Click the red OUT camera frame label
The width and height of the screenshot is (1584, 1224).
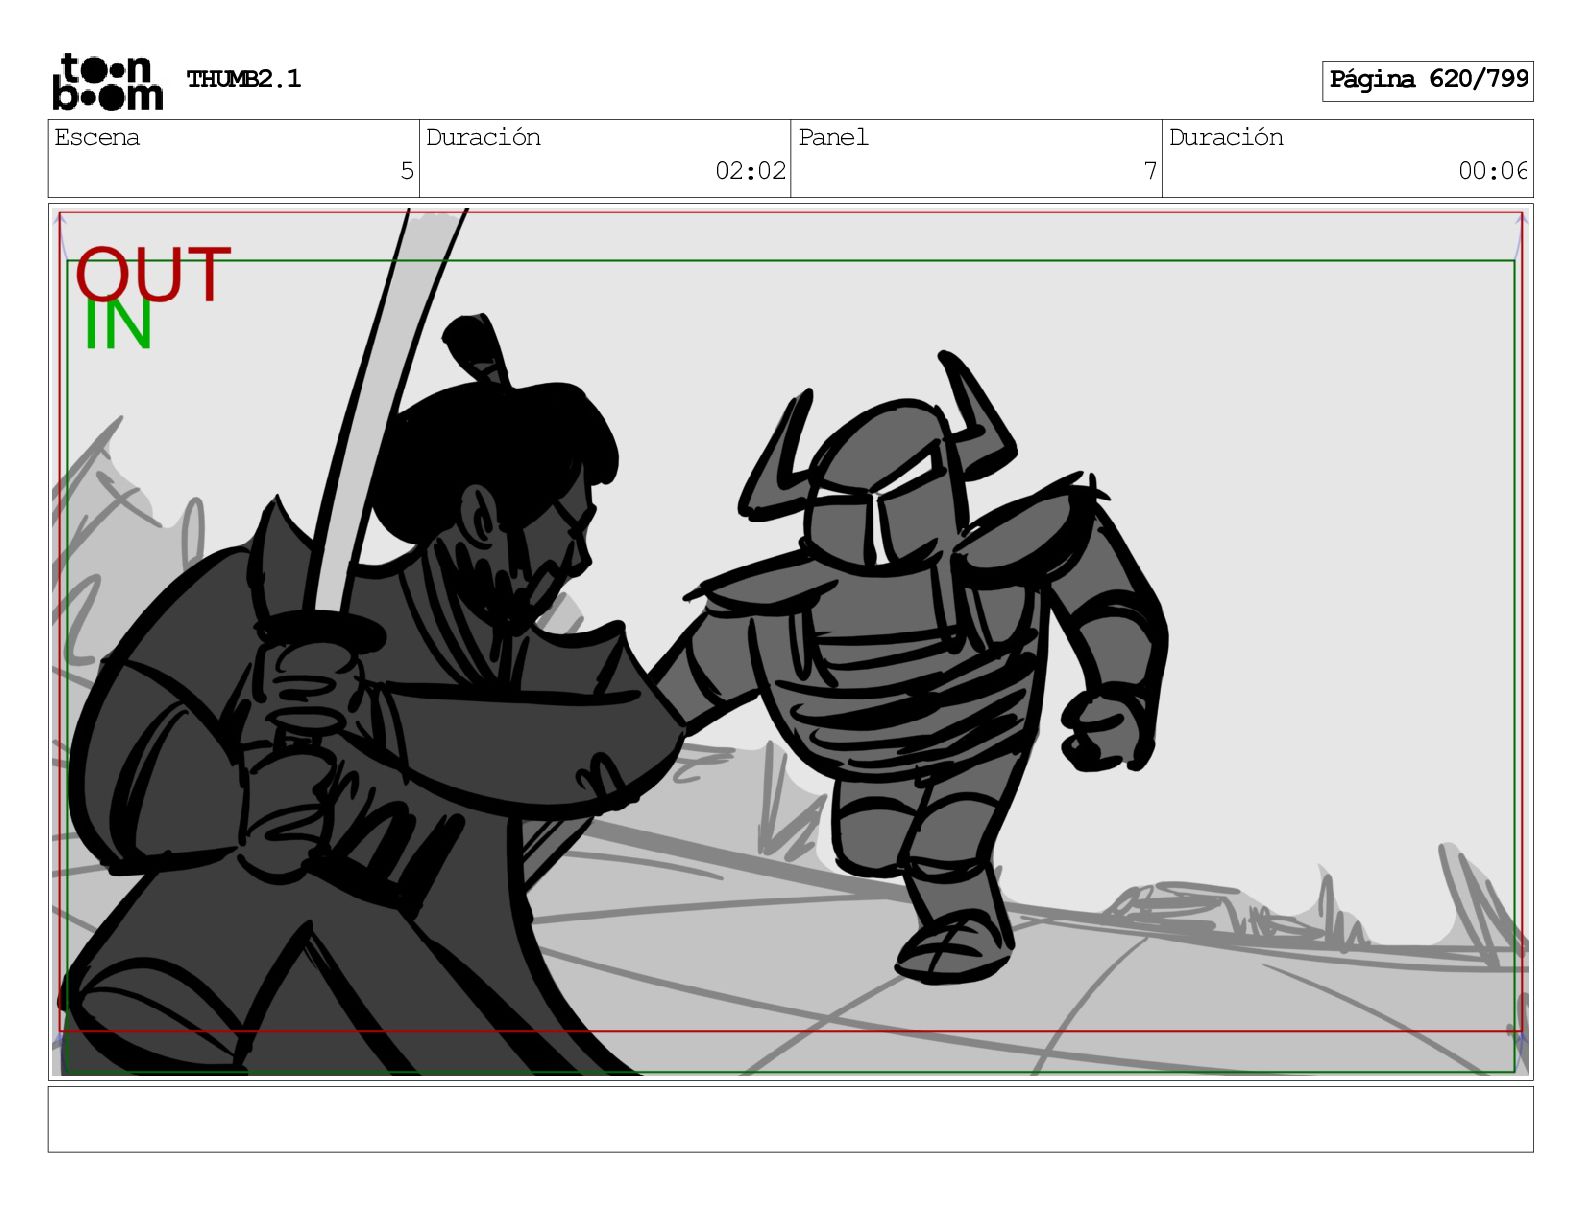tap(153, 275)
